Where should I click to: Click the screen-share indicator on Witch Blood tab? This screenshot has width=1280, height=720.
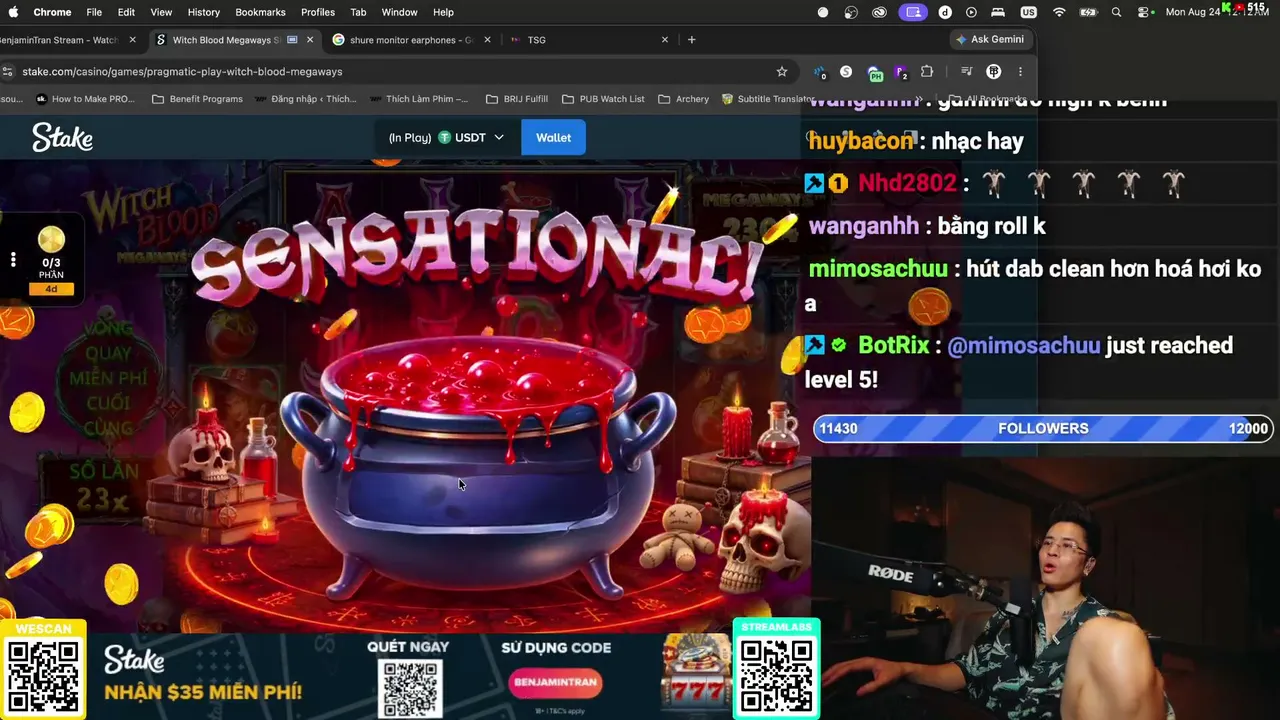[292, 40]
